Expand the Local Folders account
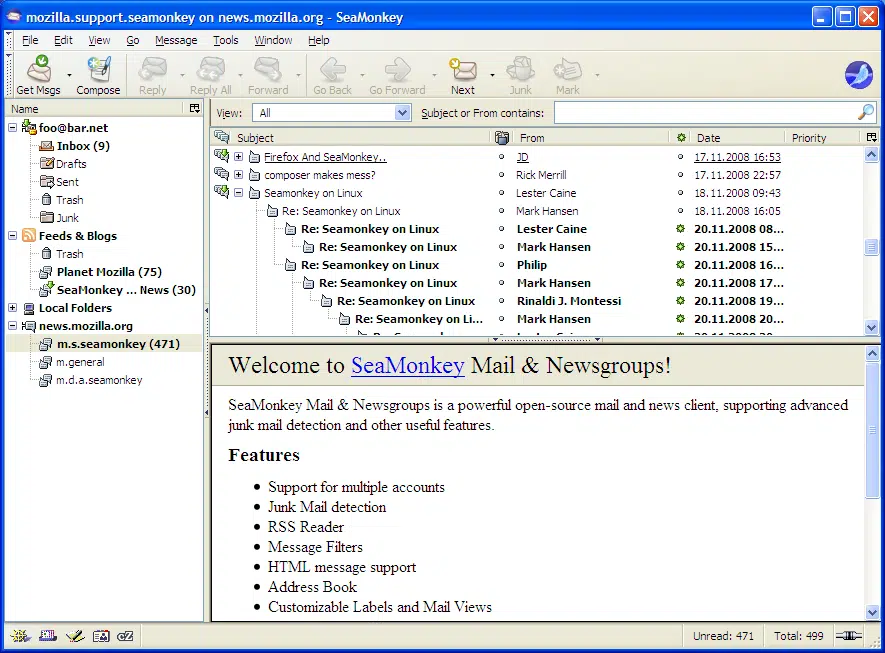The height and width of the screenshot is (653, 885). click(12, 308)
